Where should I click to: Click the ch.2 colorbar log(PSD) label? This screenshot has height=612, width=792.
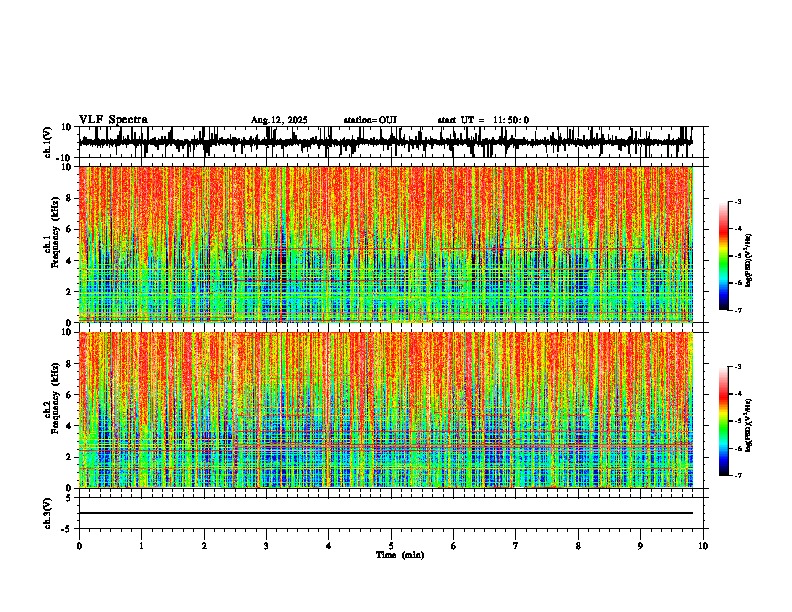coord(749,426)
